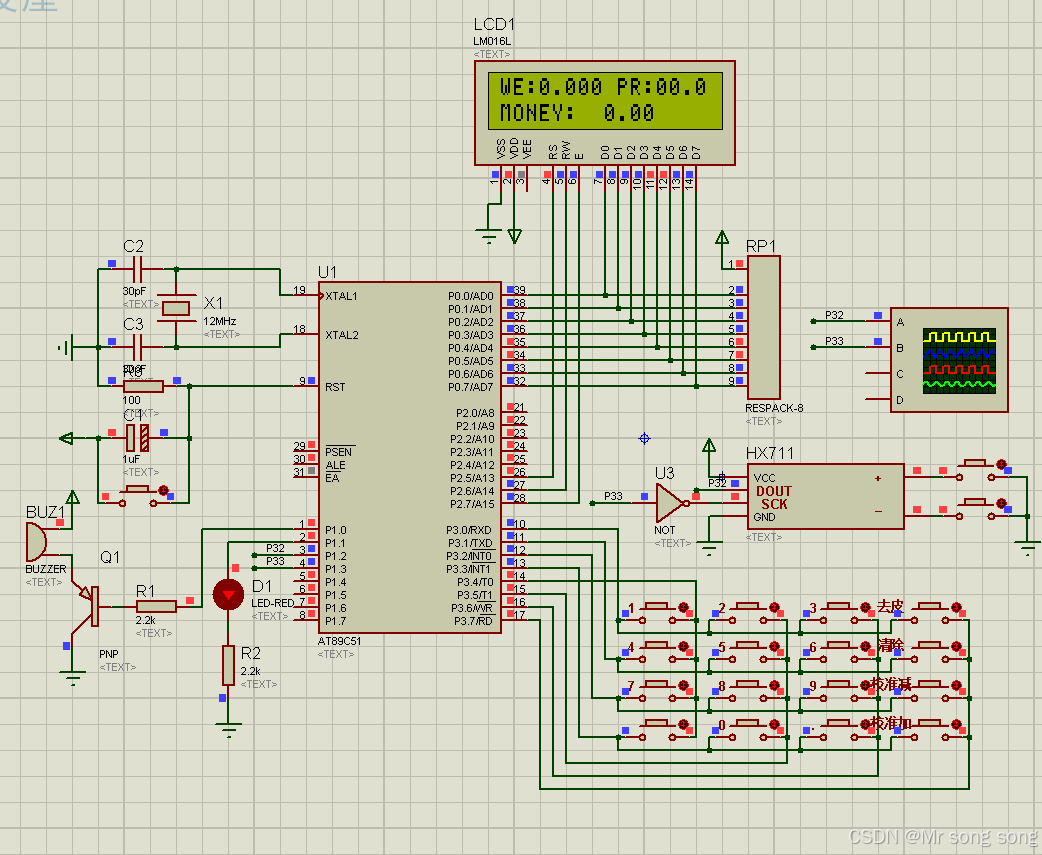Push keypad button labeled 7
Image resolution: width=1042 pixels, height=855 pixels.
[657, 691]
